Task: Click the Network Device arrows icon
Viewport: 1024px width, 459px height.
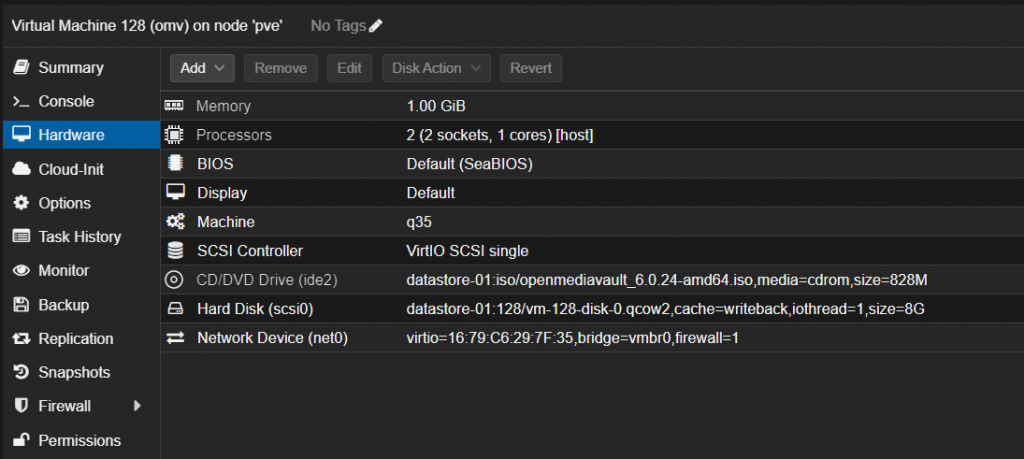Action: [x=175, y=338]
